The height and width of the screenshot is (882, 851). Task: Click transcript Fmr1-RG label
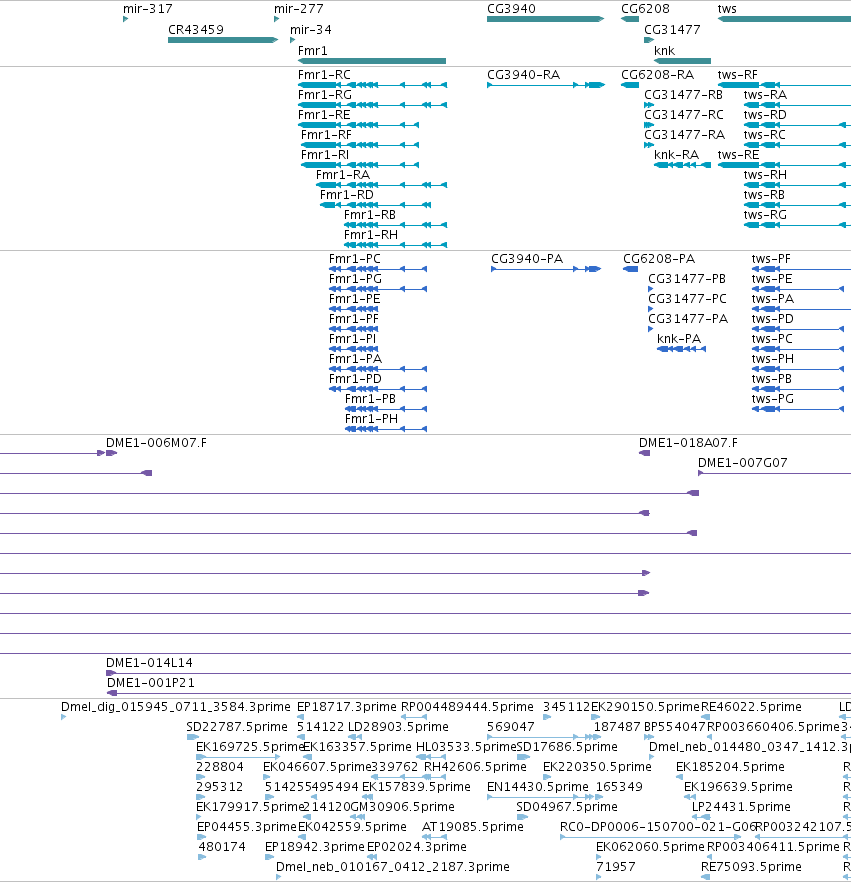pos(325,94)
